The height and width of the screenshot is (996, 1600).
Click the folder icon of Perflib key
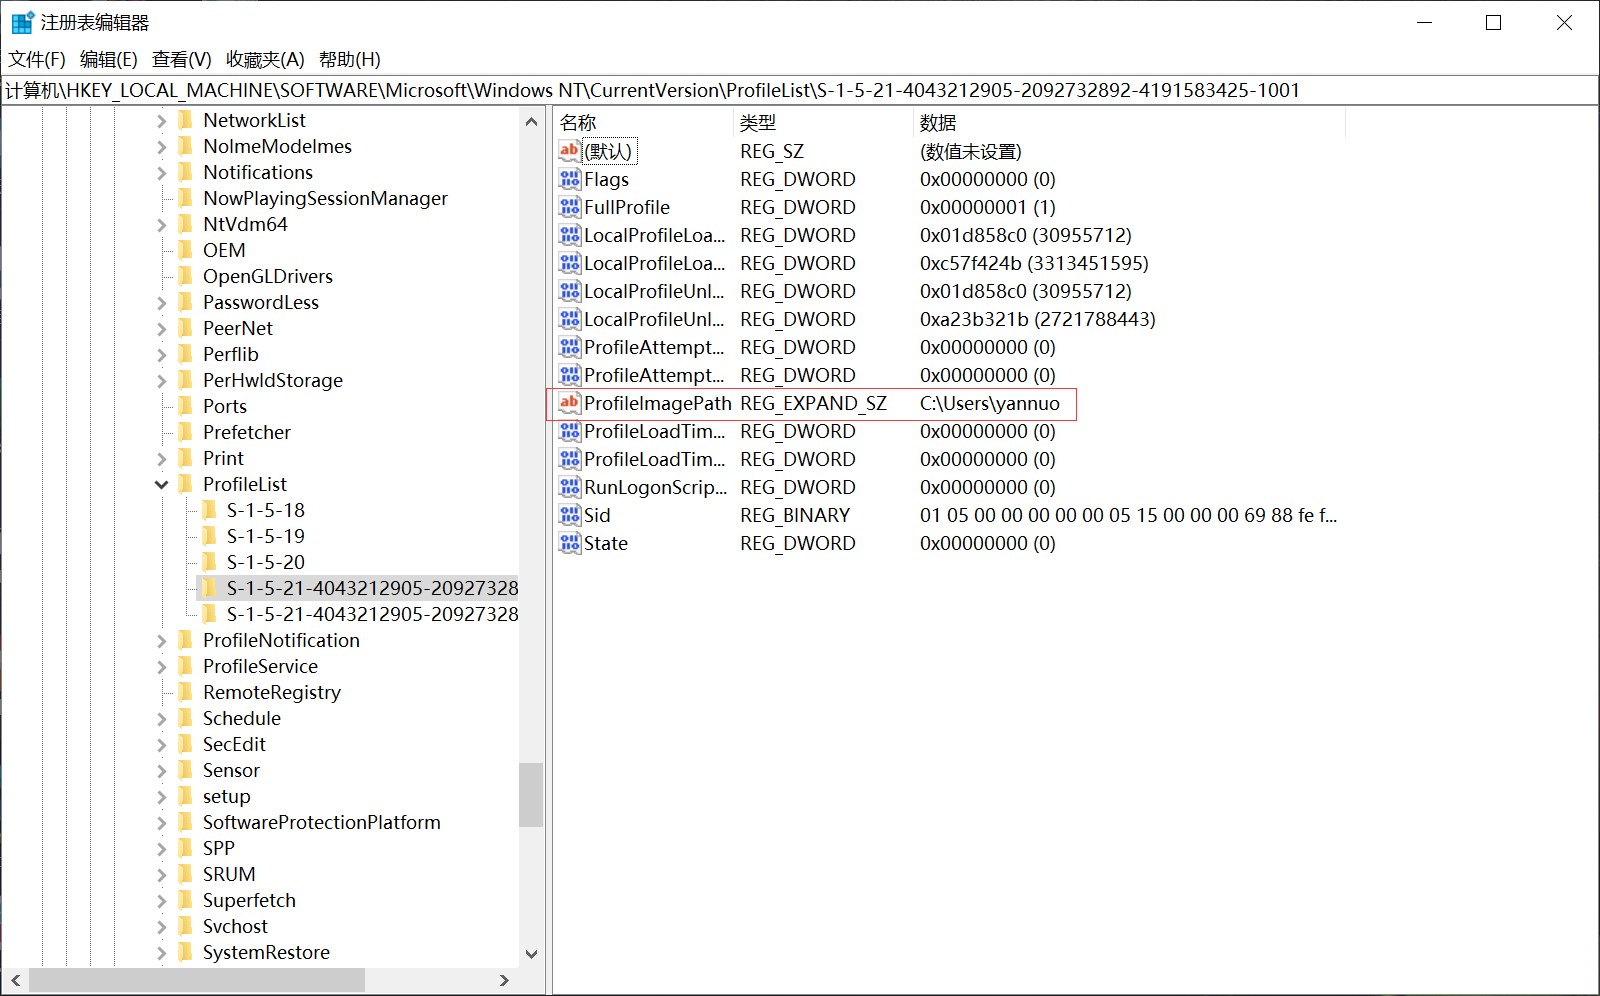(185, 354)
